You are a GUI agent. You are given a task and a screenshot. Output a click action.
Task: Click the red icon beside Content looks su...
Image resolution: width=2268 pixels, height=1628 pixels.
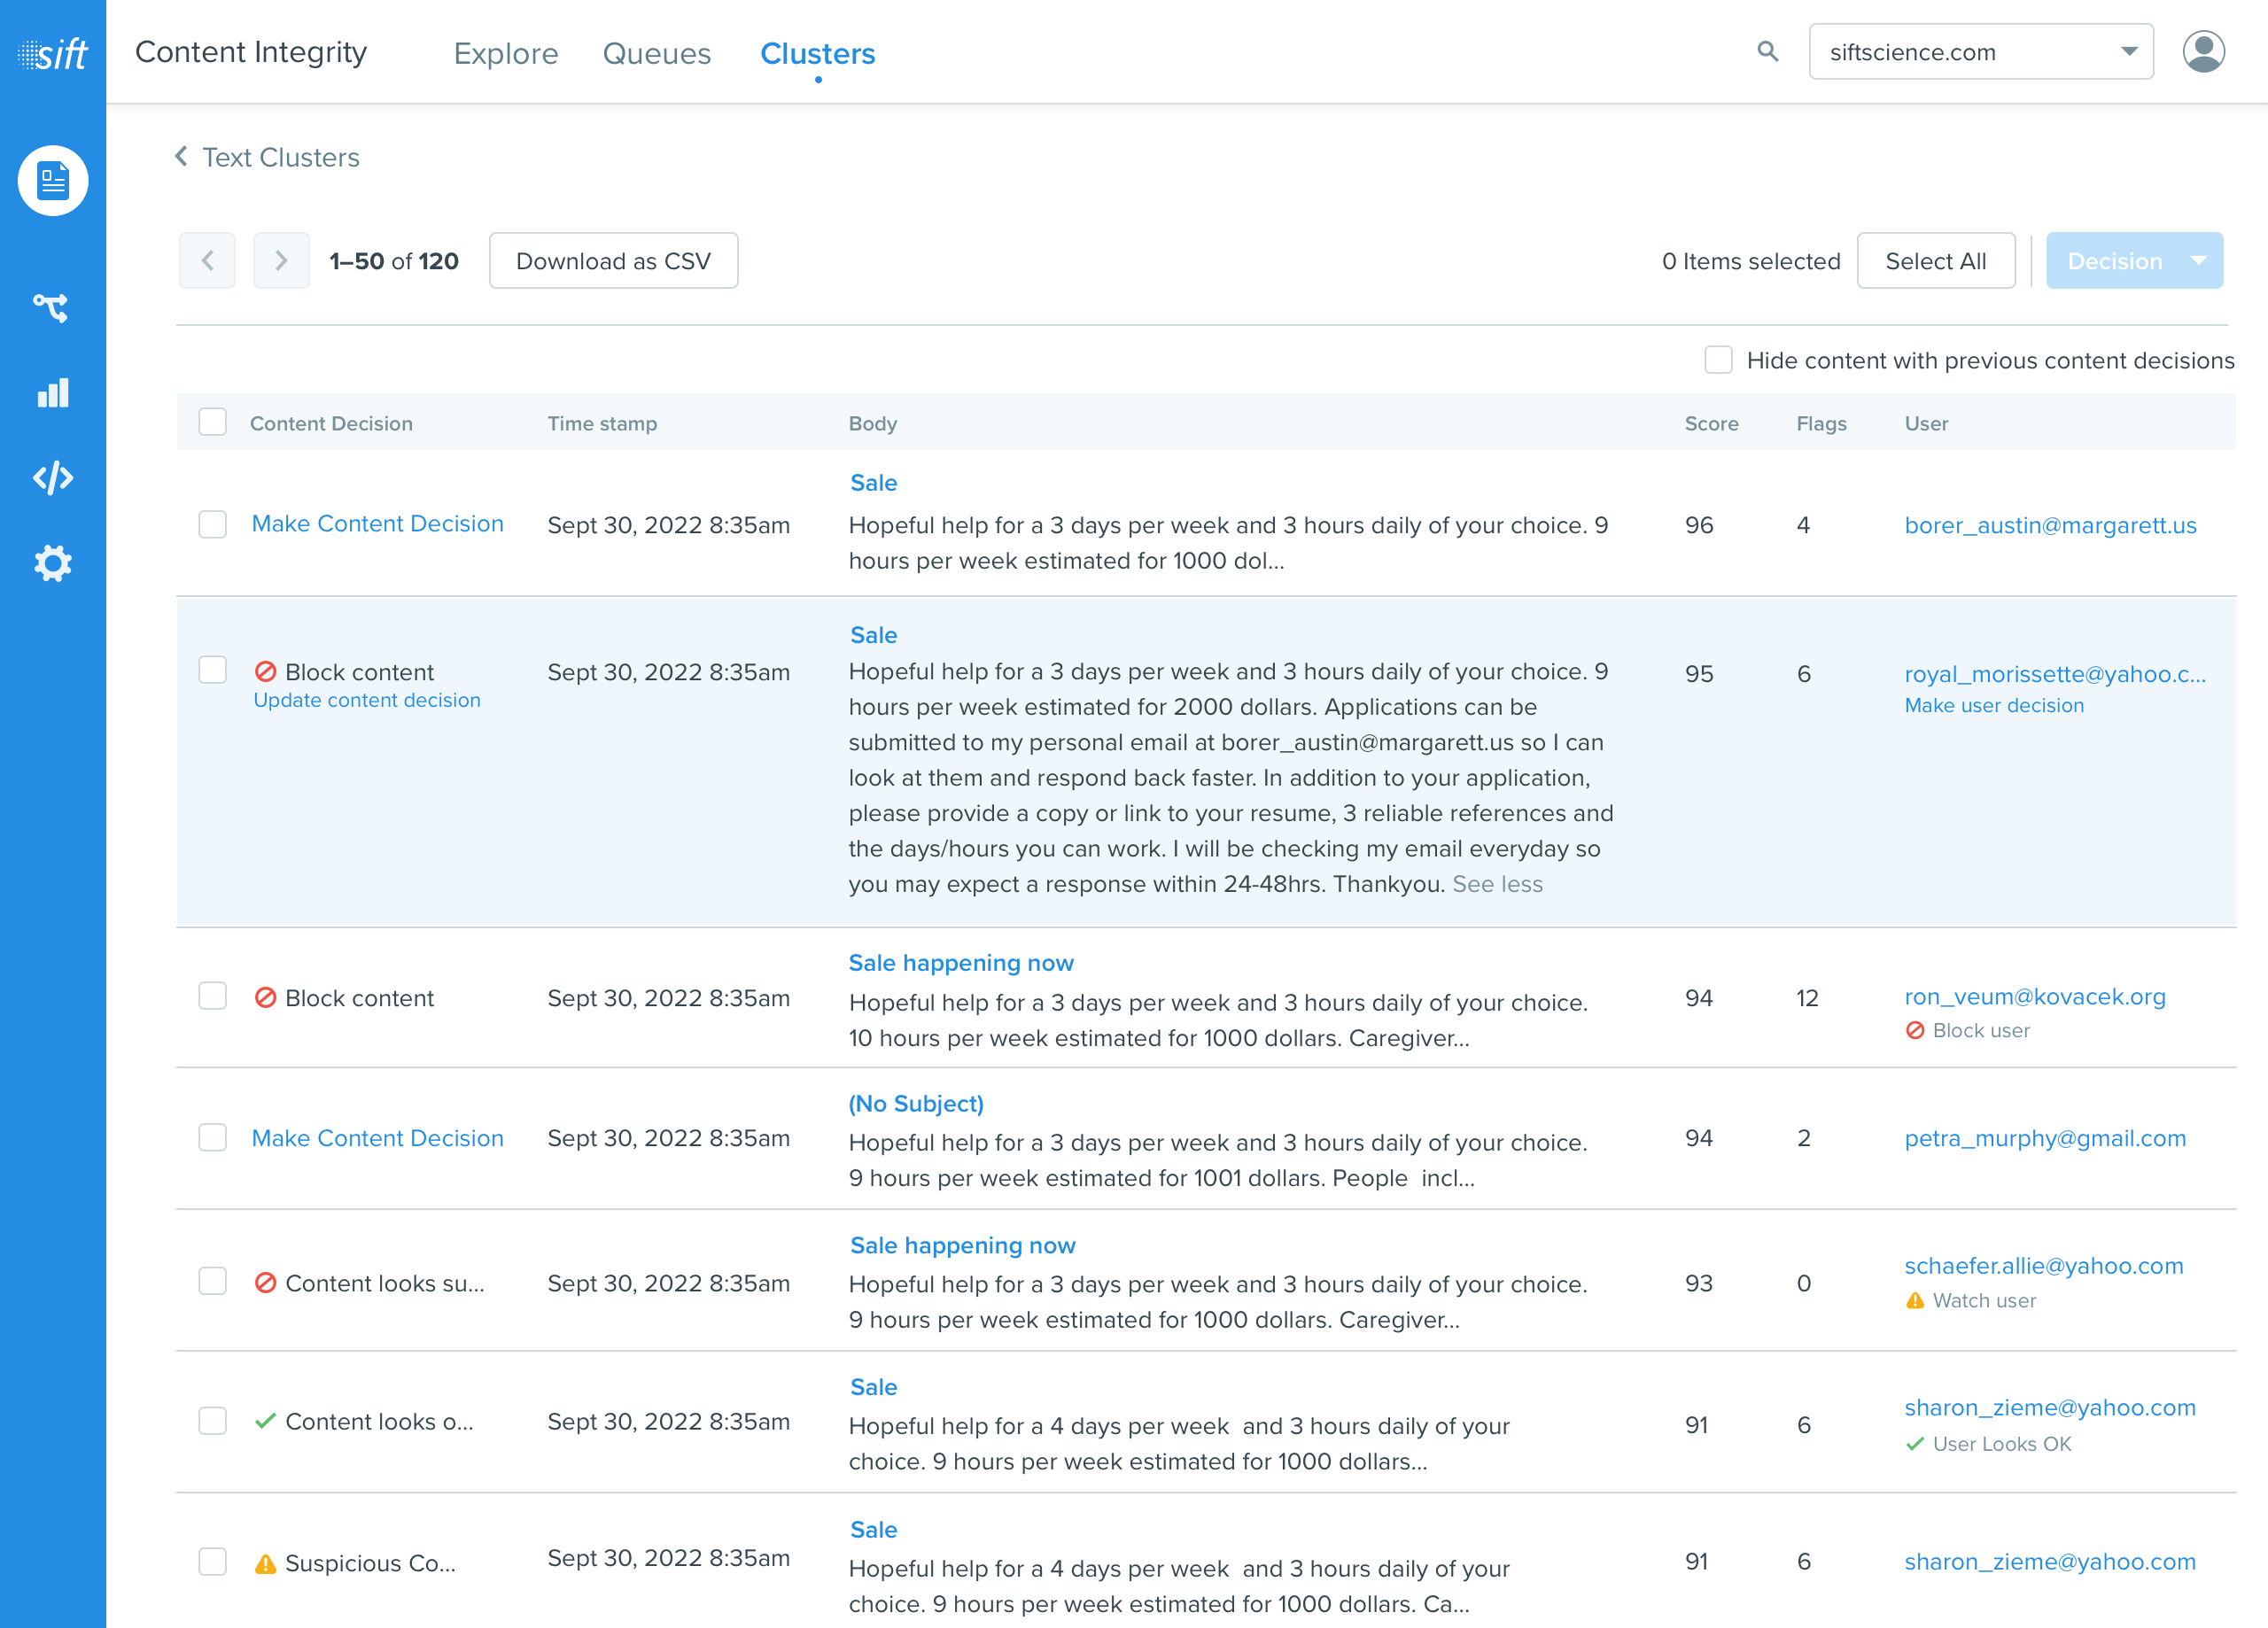[x=265, y=1282]
